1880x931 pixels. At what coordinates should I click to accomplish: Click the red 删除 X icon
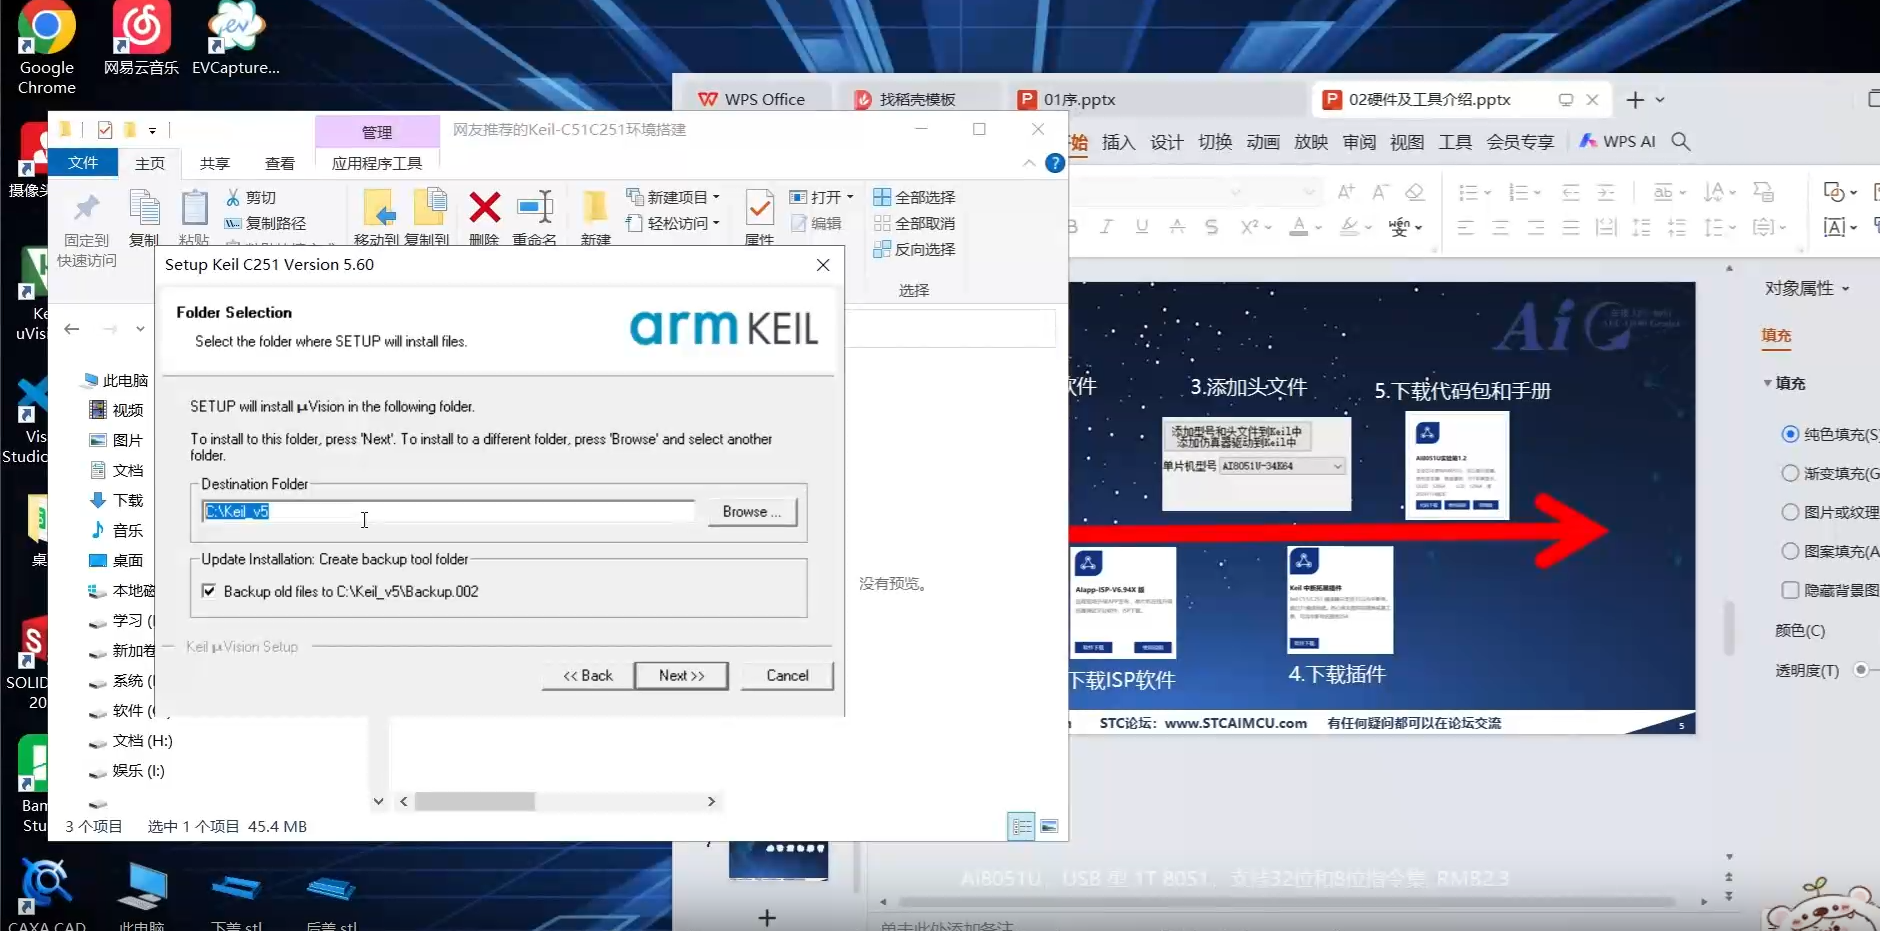[485, 208]
